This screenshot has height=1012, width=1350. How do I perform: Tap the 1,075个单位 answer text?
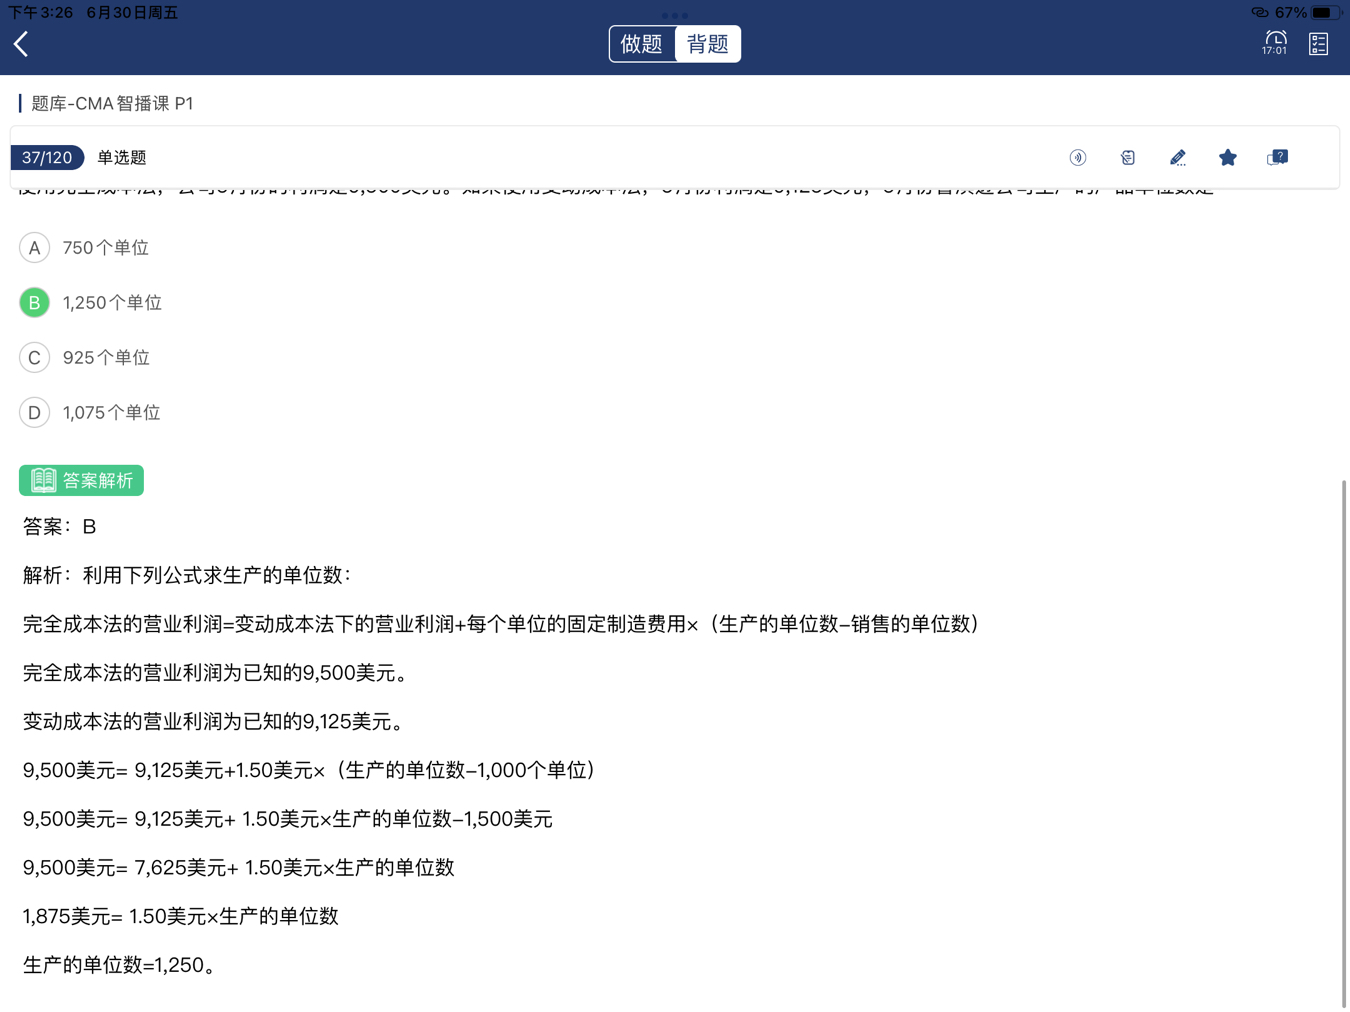tap(111, 413)
